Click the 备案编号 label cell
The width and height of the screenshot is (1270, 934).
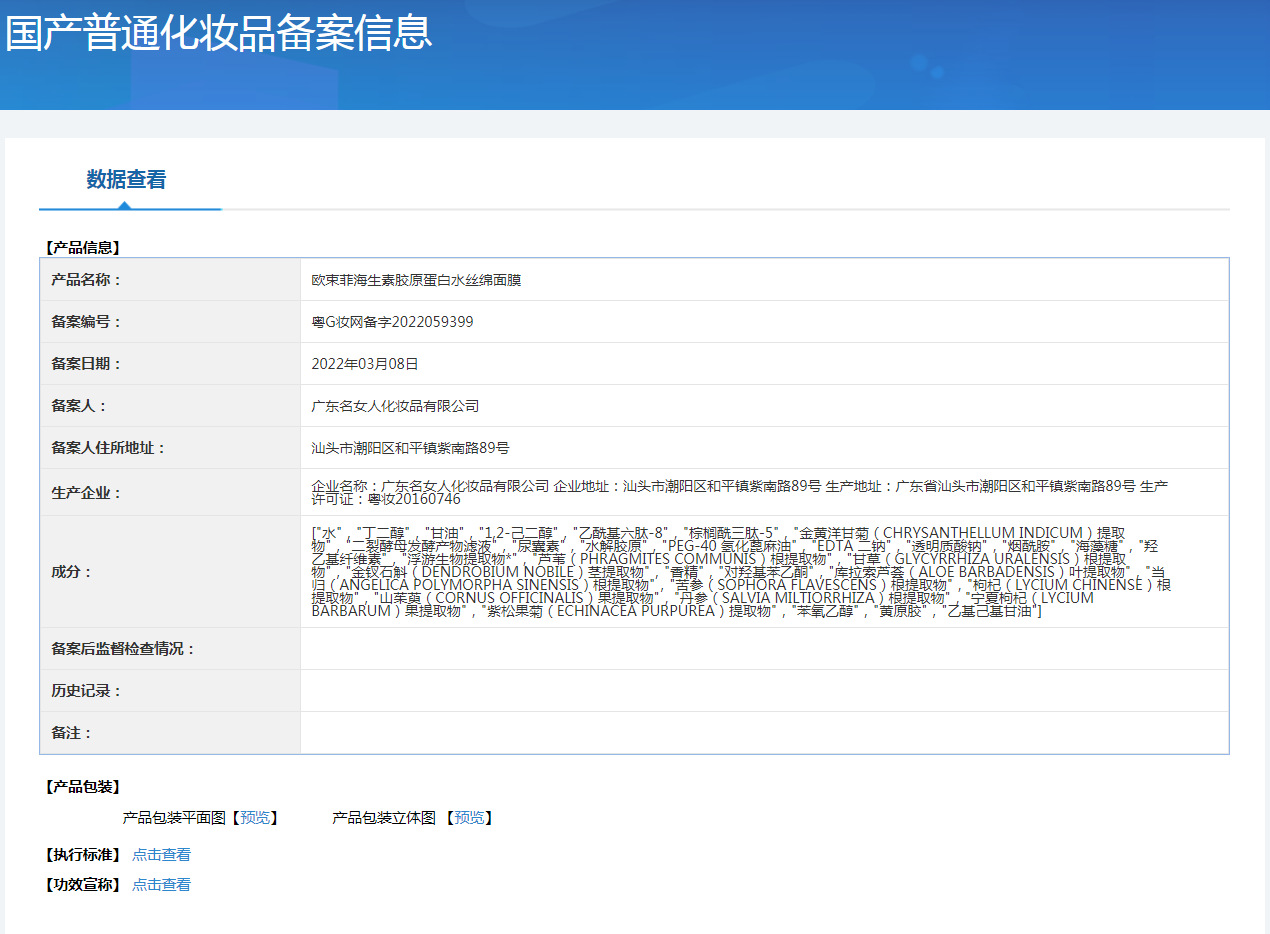pos(170,322)
